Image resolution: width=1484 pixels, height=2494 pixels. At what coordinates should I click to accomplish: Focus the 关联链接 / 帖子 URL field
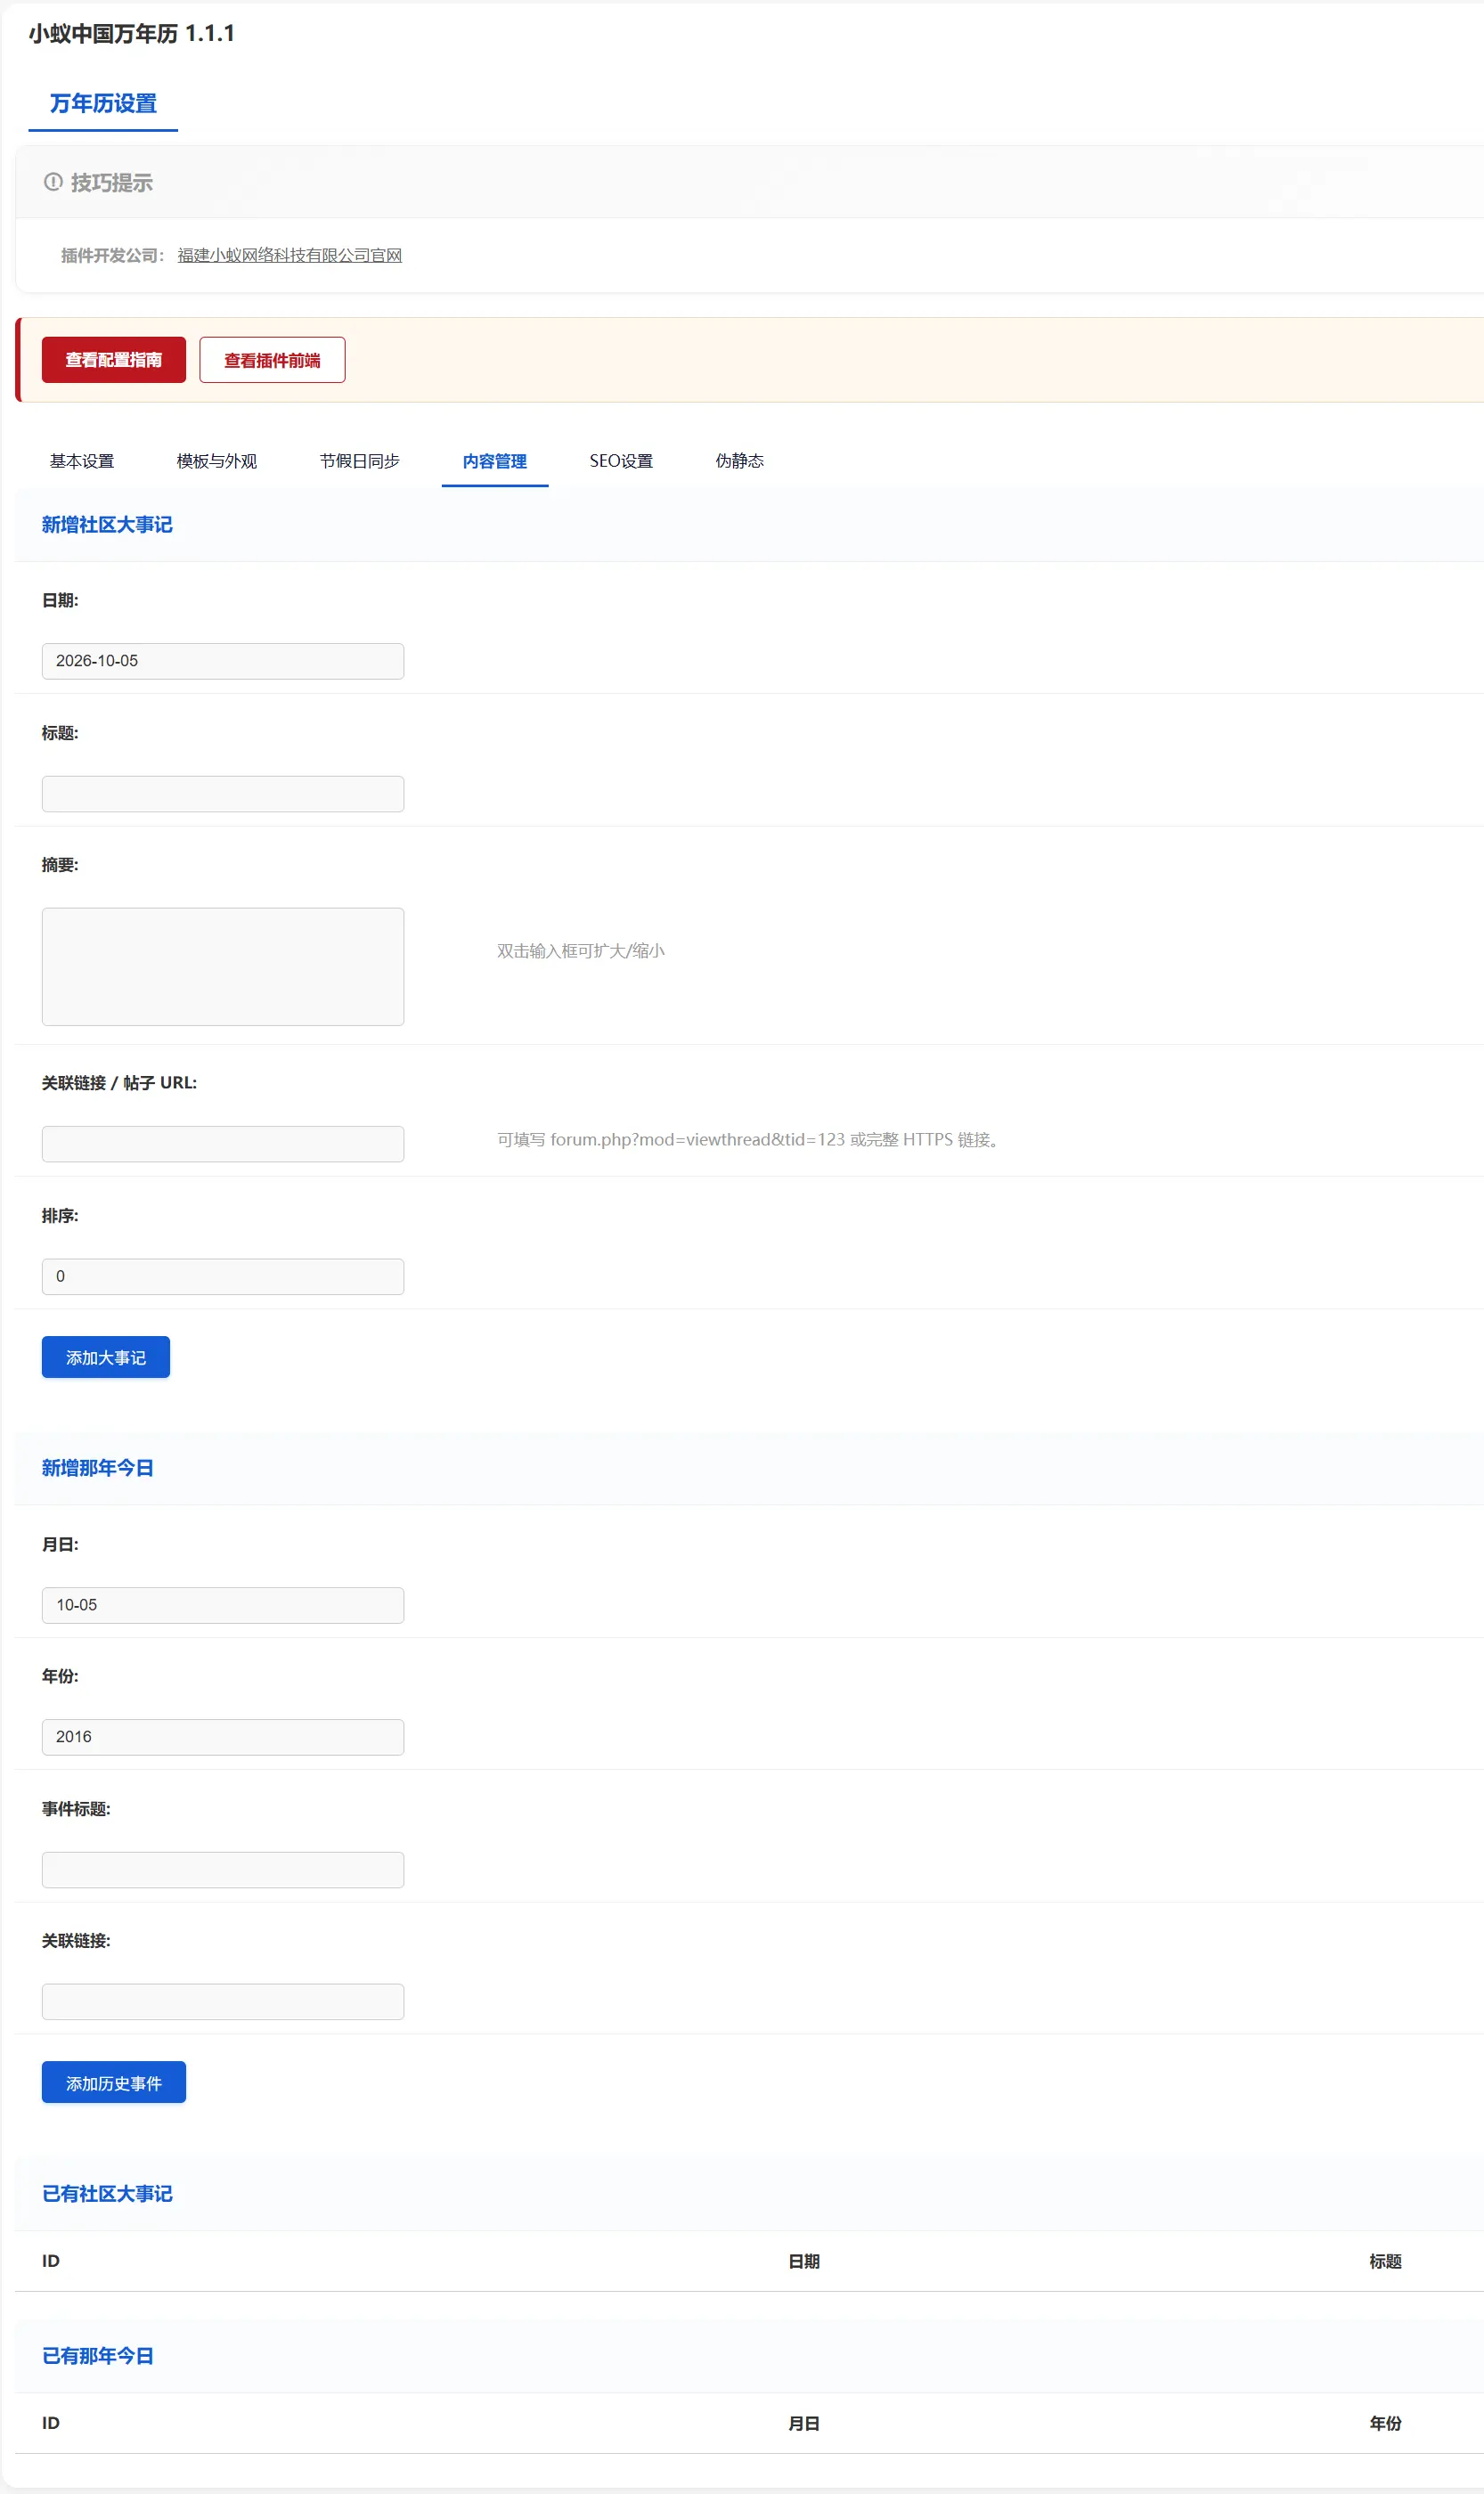(223, 1144)
